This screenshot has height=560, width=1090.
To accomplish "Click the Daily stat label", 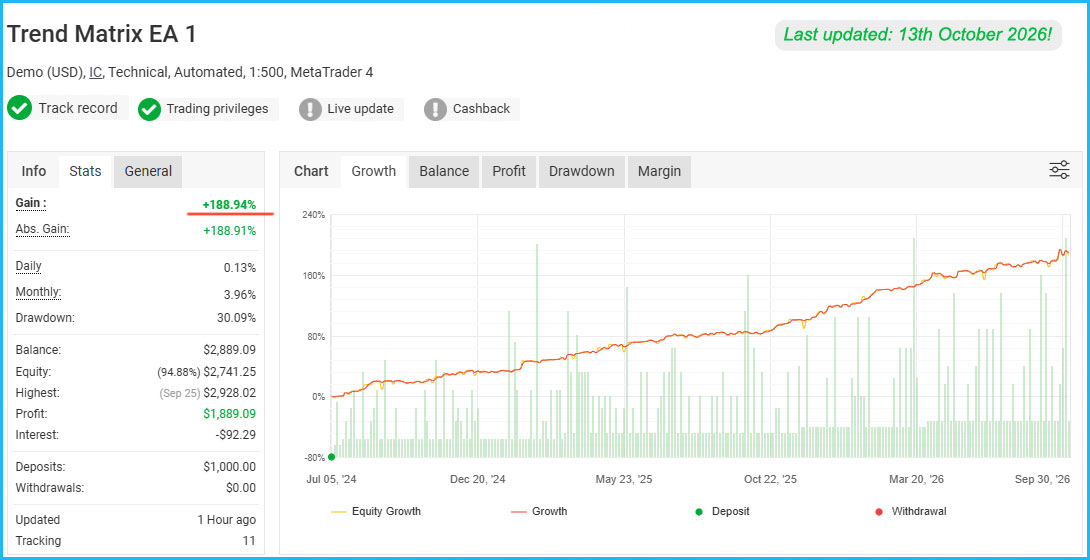I will click(29, 266).
